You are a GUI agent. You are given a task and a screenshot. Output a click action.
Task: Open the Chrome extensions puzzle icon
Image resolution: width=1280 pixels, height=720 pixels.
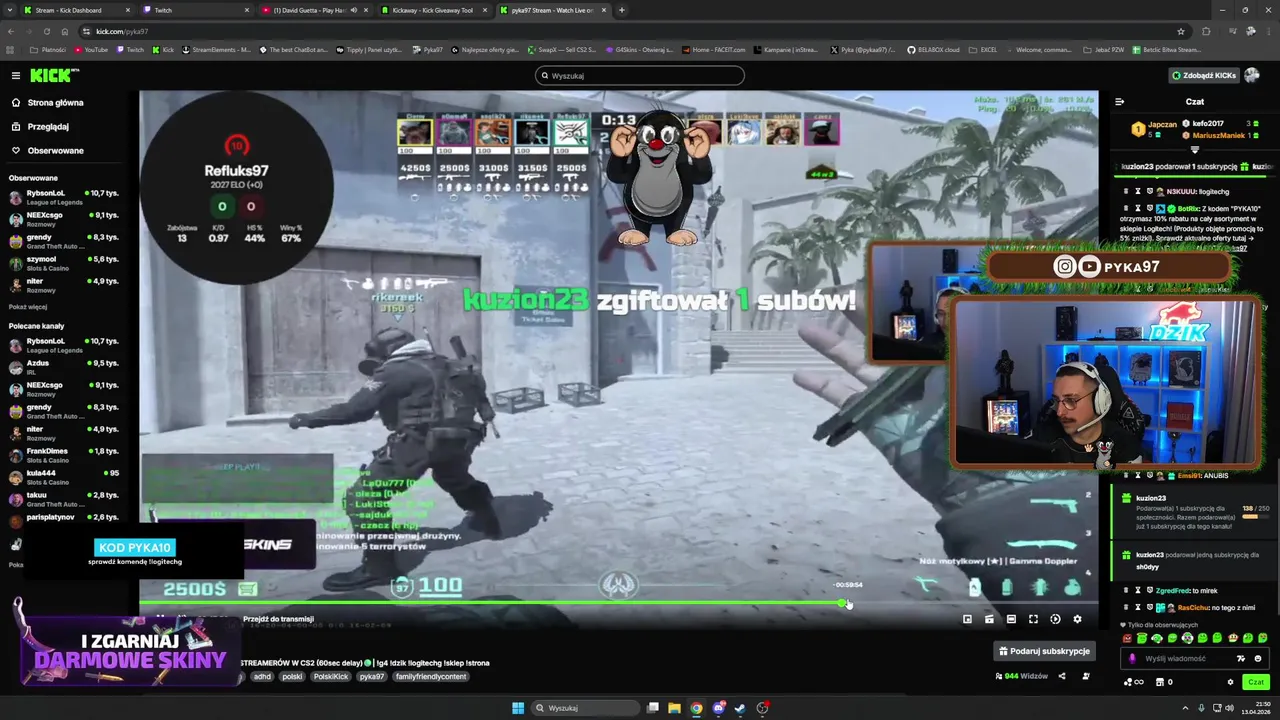point(1205,31)
